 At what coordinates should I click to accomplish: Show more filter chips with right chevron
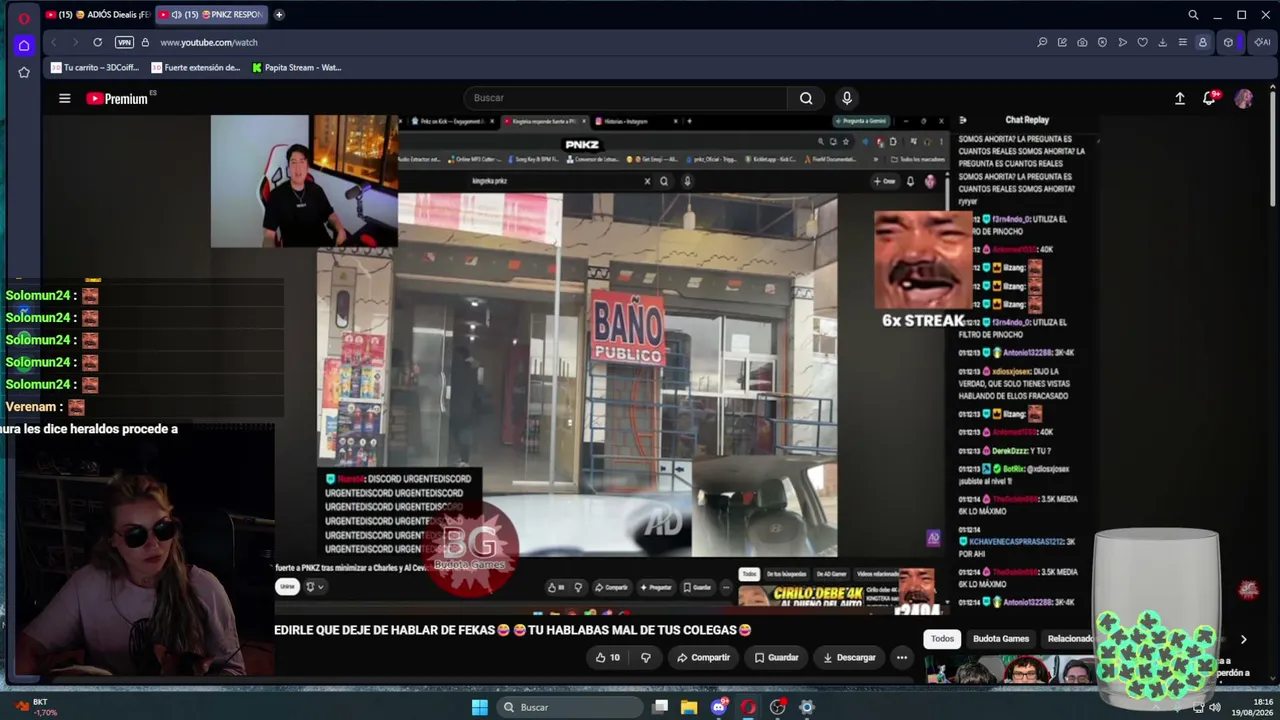(x=1243, y=639)
